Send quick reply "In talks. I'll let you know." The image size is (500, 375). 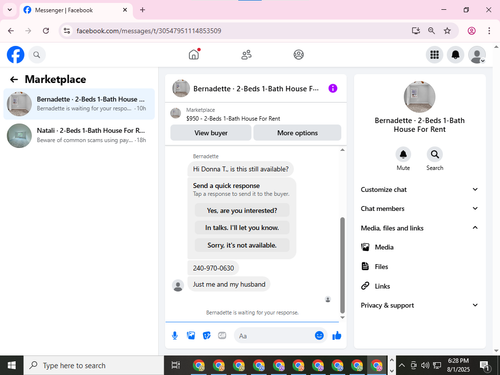(x=242, y=228)
